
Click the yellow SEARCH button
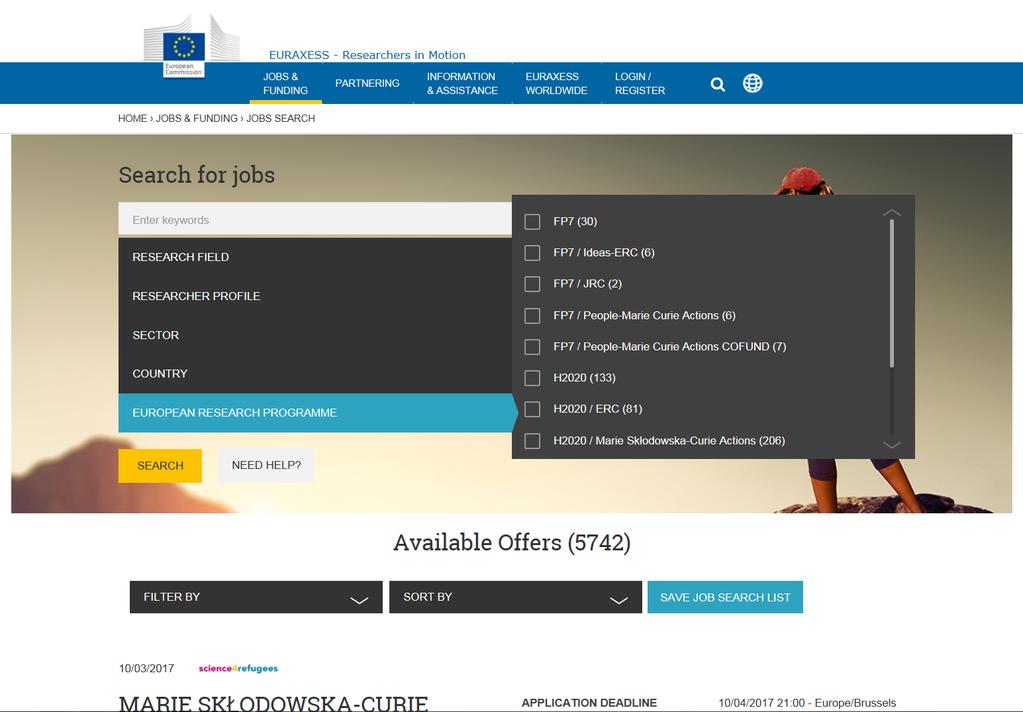click(160, 466)
